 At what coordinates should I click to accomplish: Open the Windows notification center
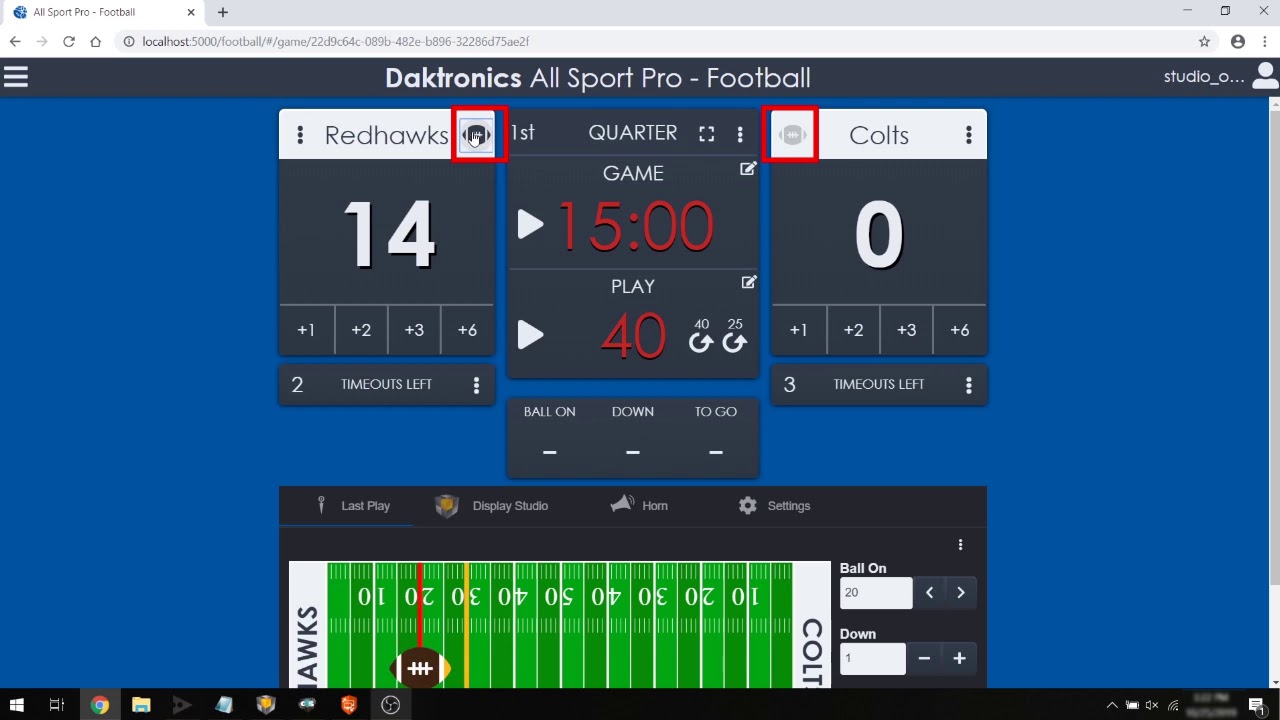click(1257, 705)
